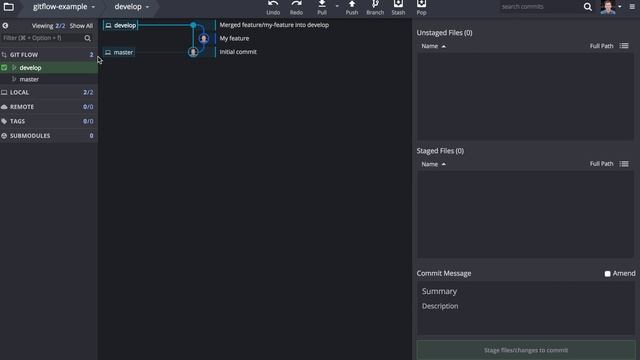The image size is (640, 360).
Task: Select the merge commit graph node
Action: tap(193, 25)
